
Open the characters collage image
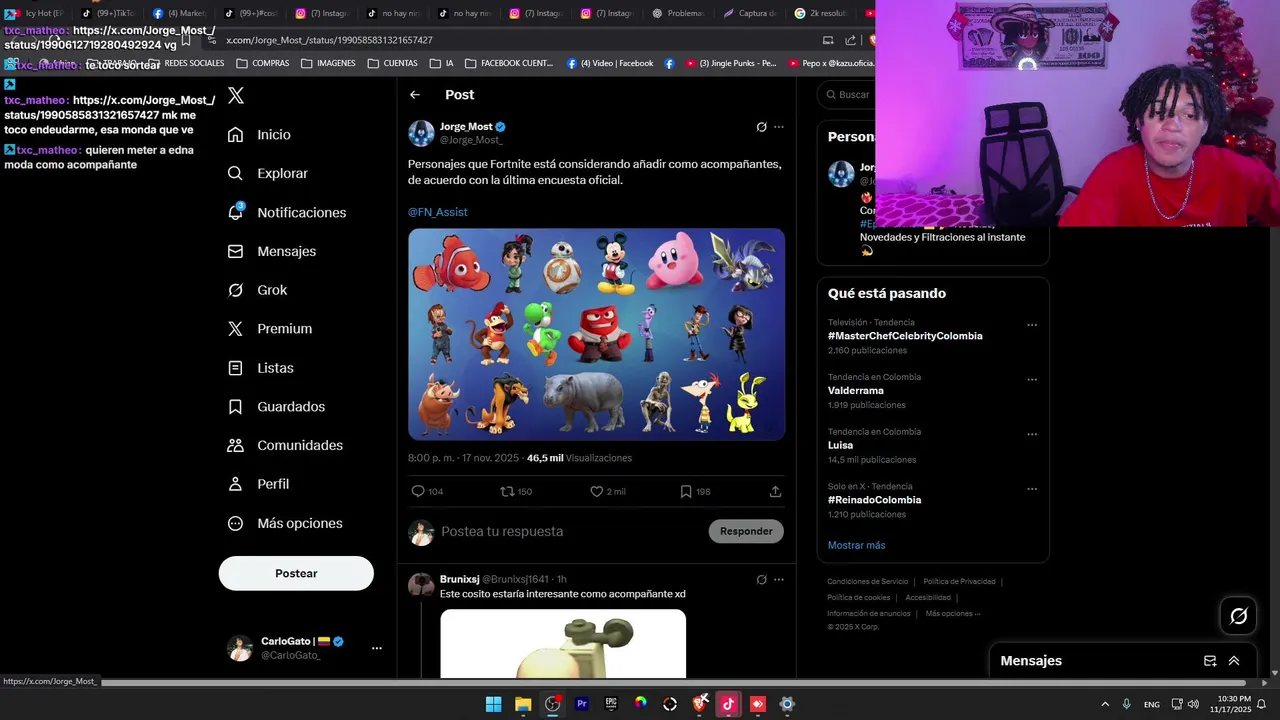(x=596, y=334)
